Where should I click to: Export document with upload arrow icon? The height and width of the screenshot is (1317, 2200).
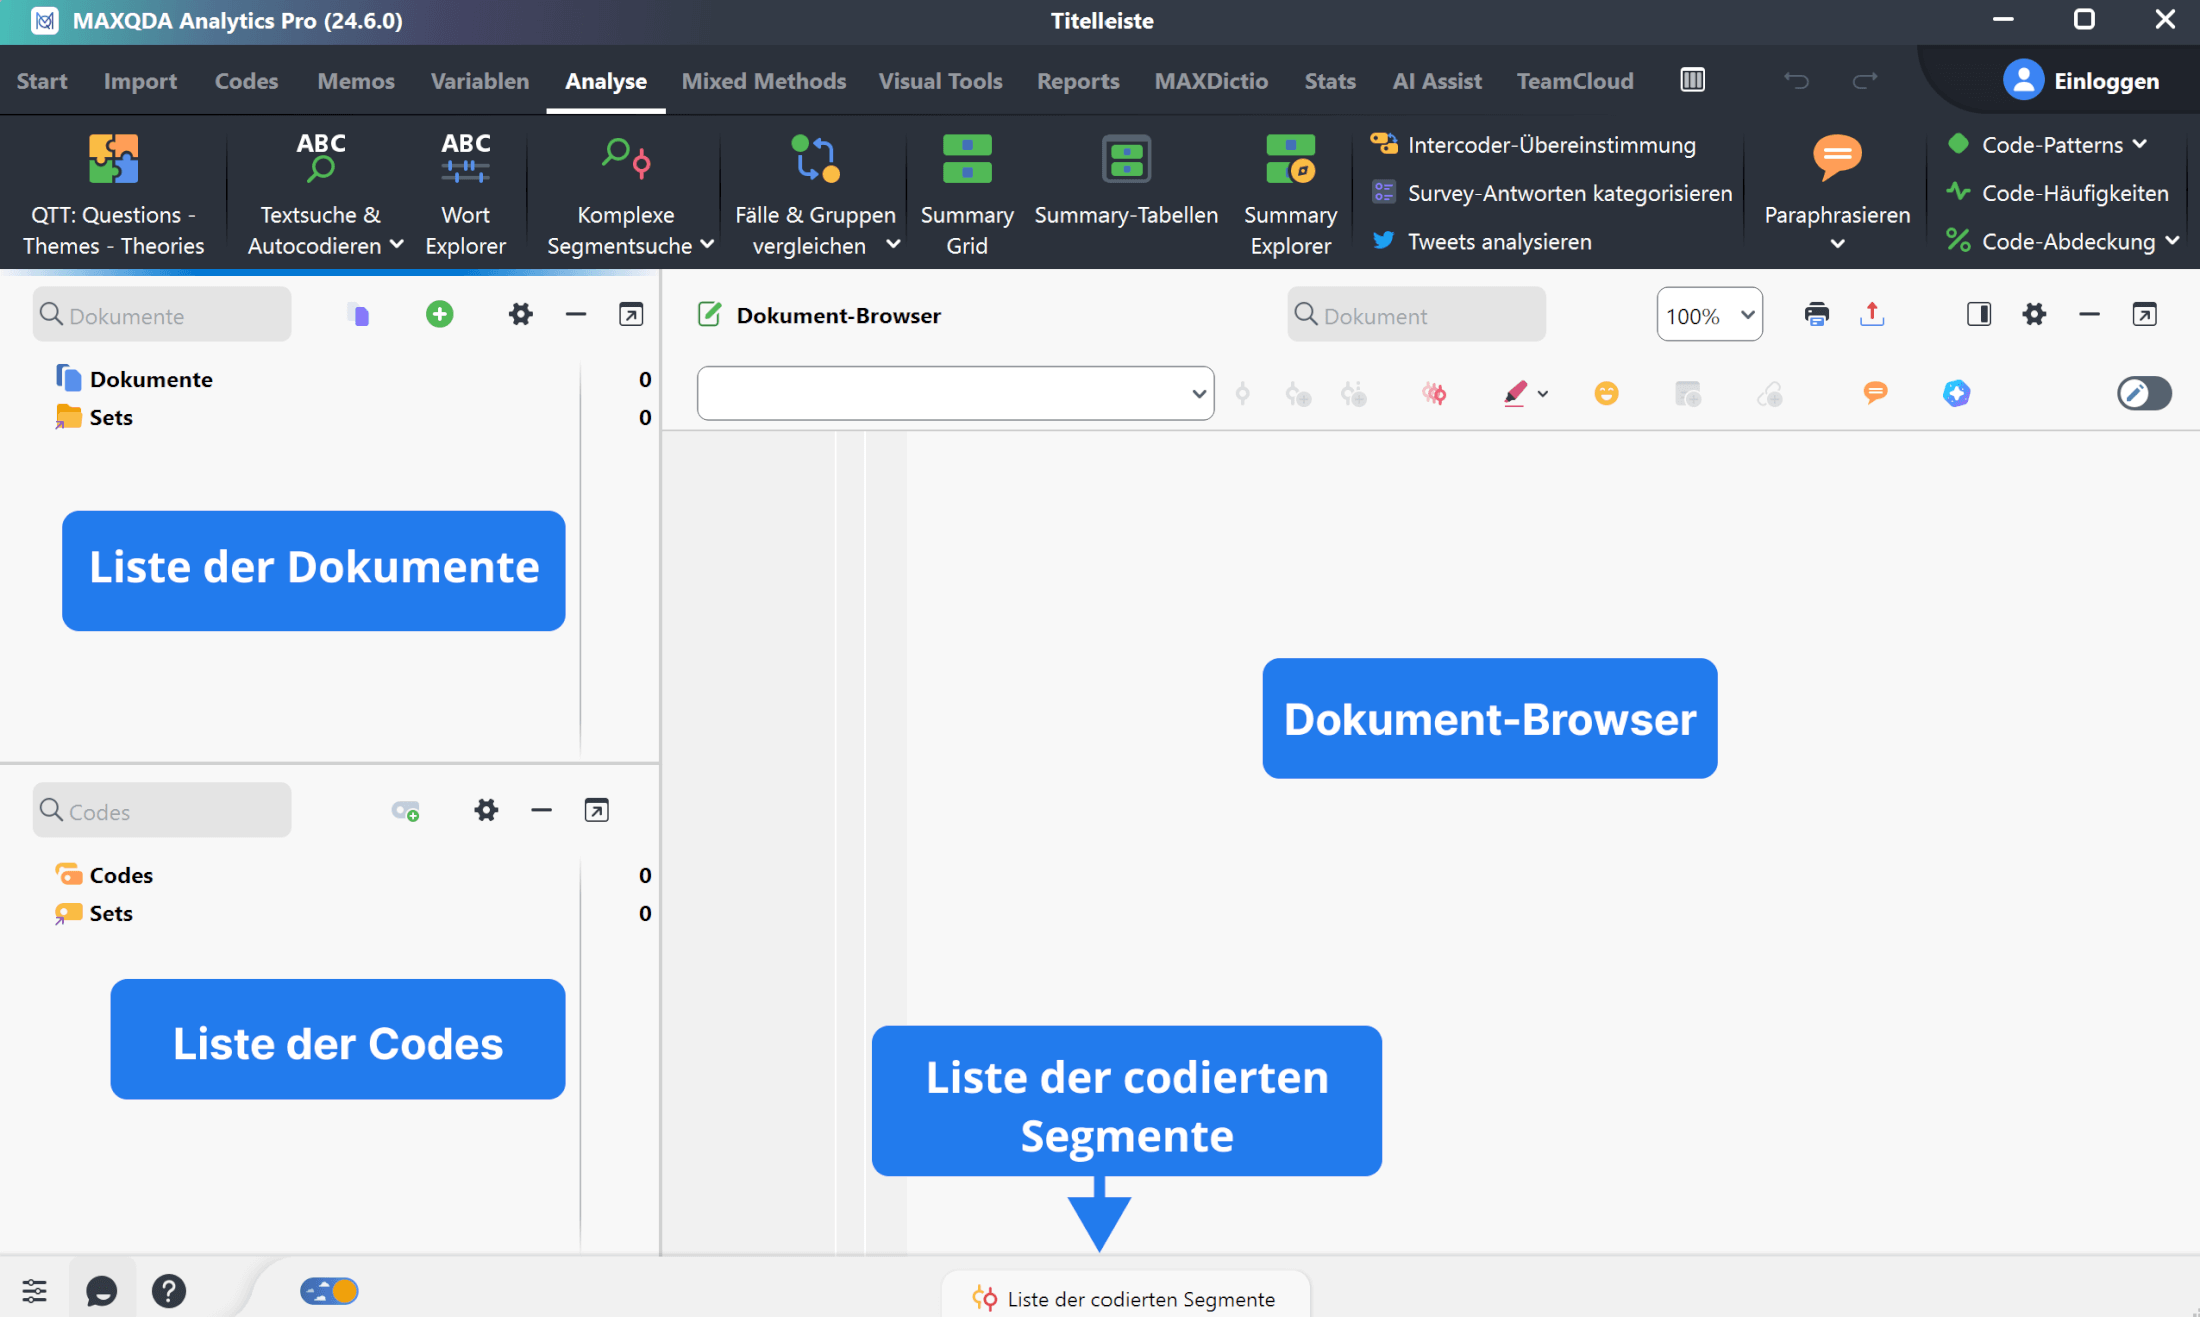pos(1872,314)
